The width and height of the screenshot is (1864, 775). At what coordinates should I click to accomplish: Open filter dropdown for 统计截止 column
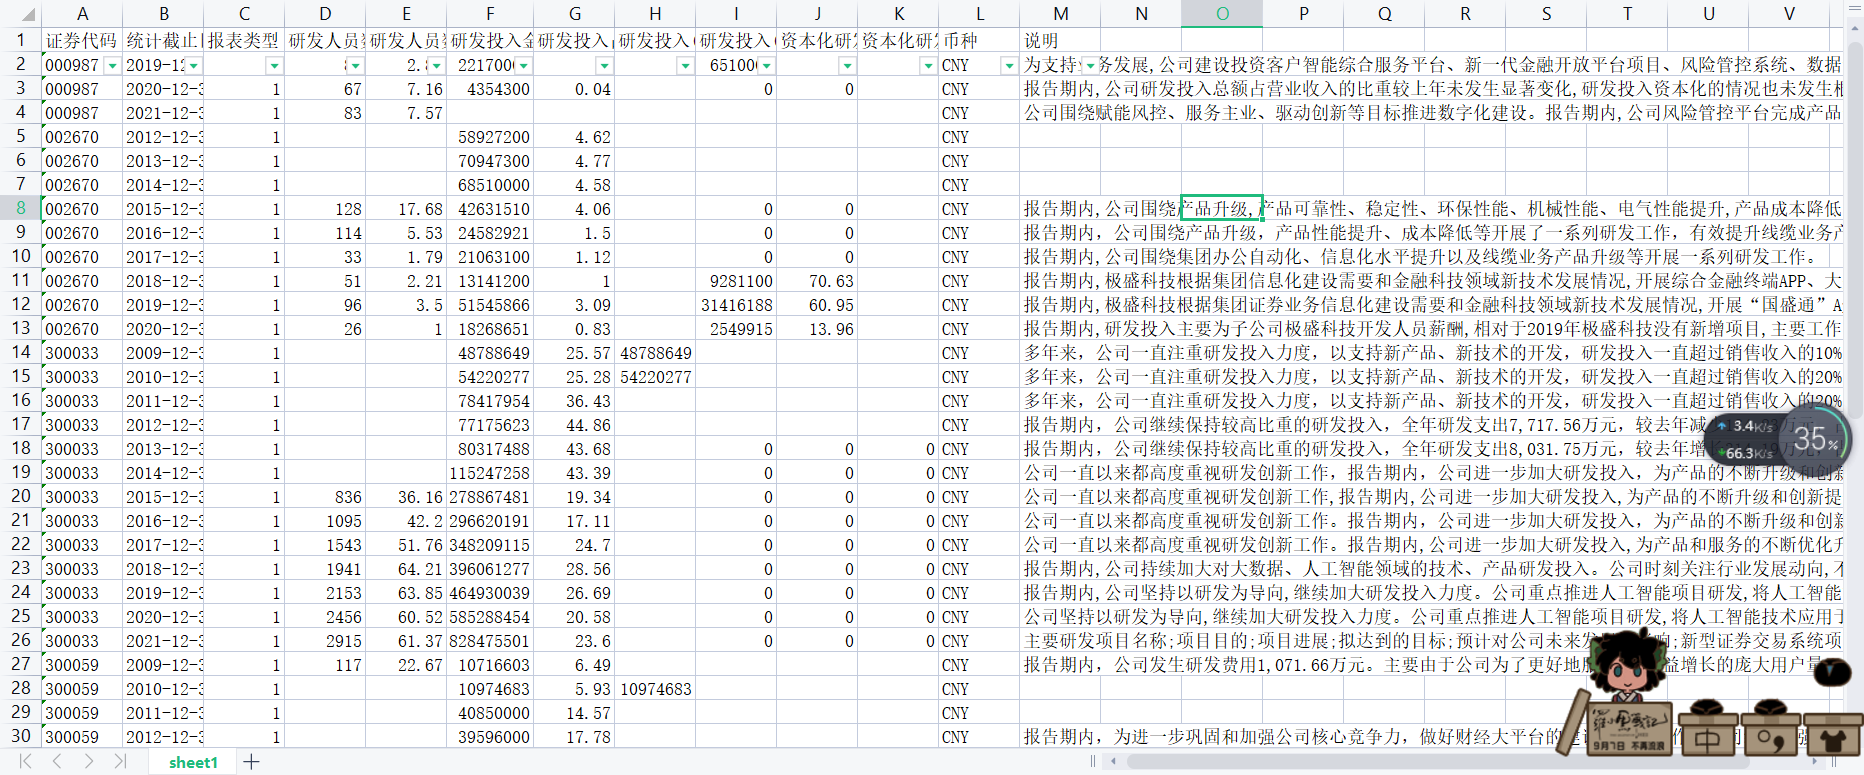[193, 65]
